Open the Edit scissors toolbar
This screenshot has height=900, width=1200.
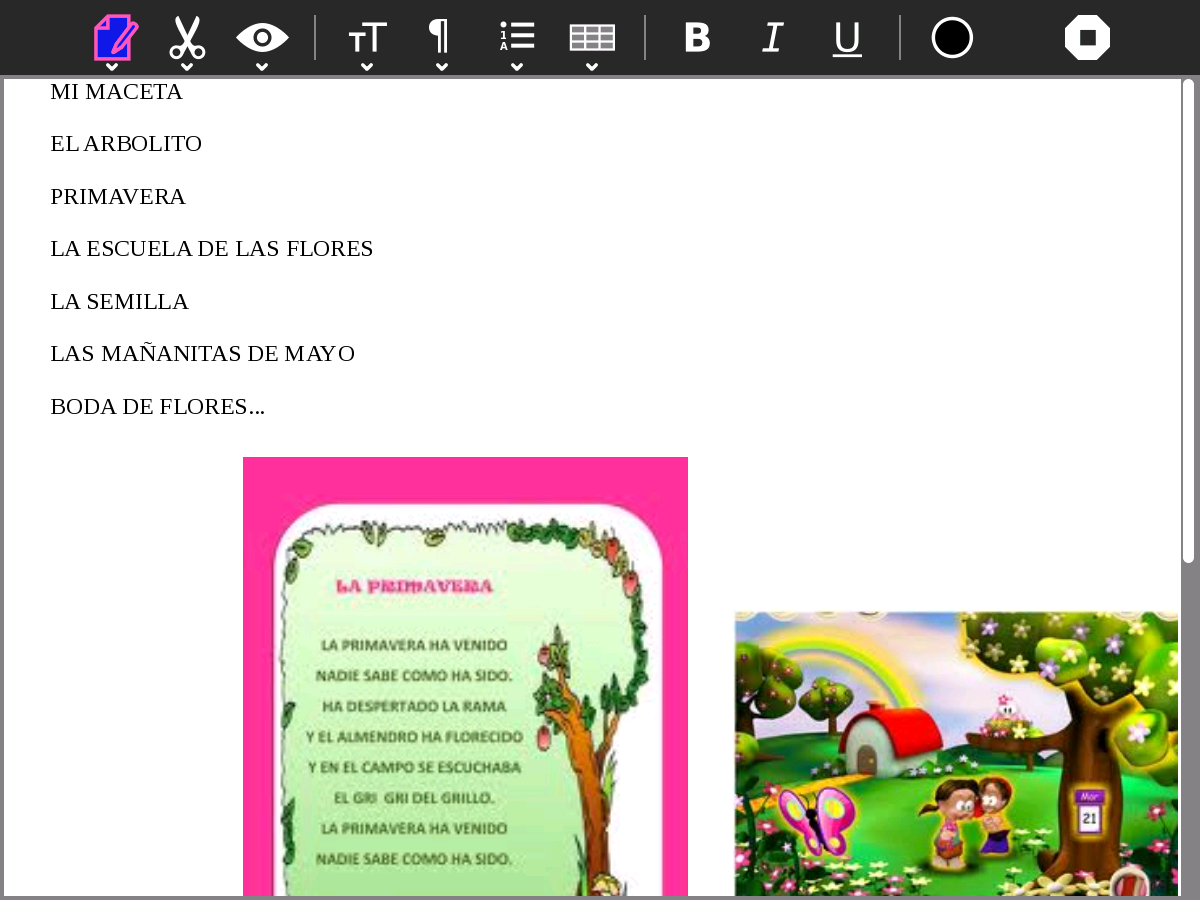tap(187, 38)
